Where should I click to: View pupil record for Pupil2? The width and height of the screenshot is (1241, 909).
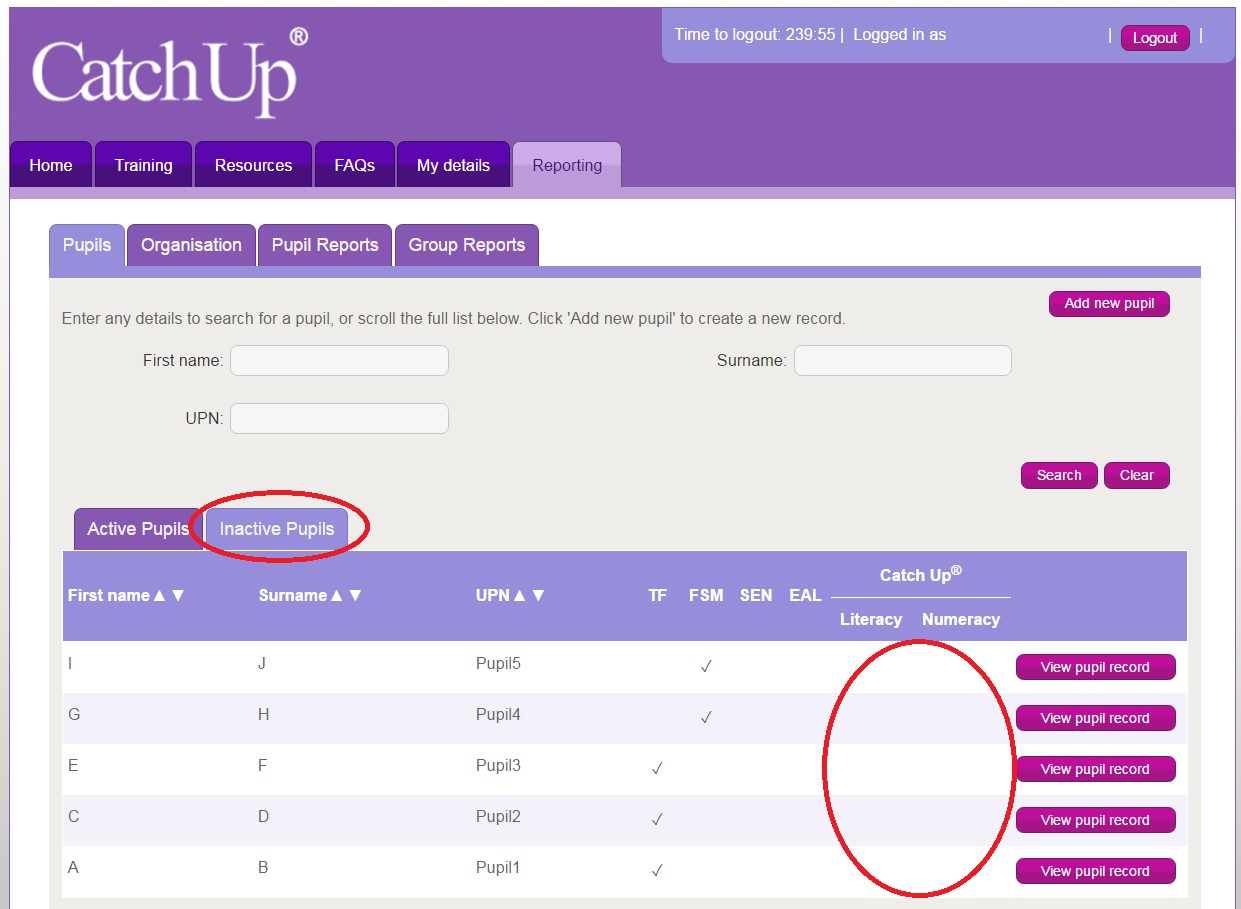click(x=1095, y=820)
